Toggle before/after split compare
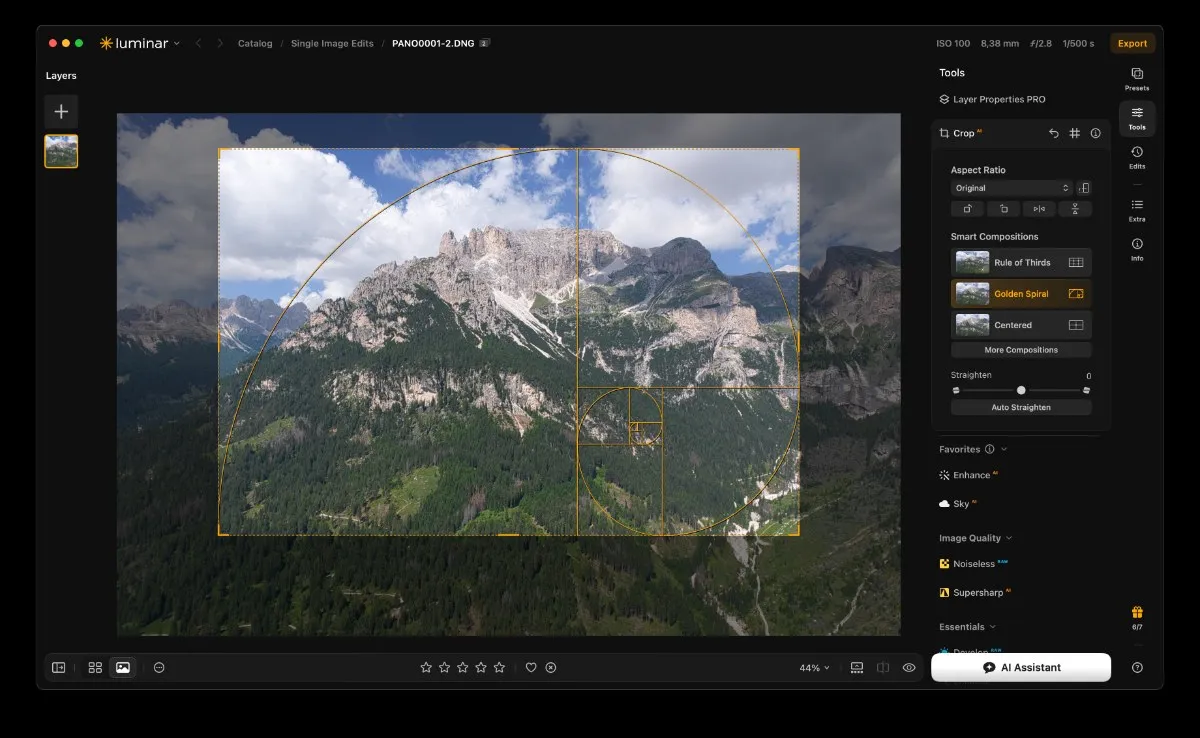 point(883,667)
